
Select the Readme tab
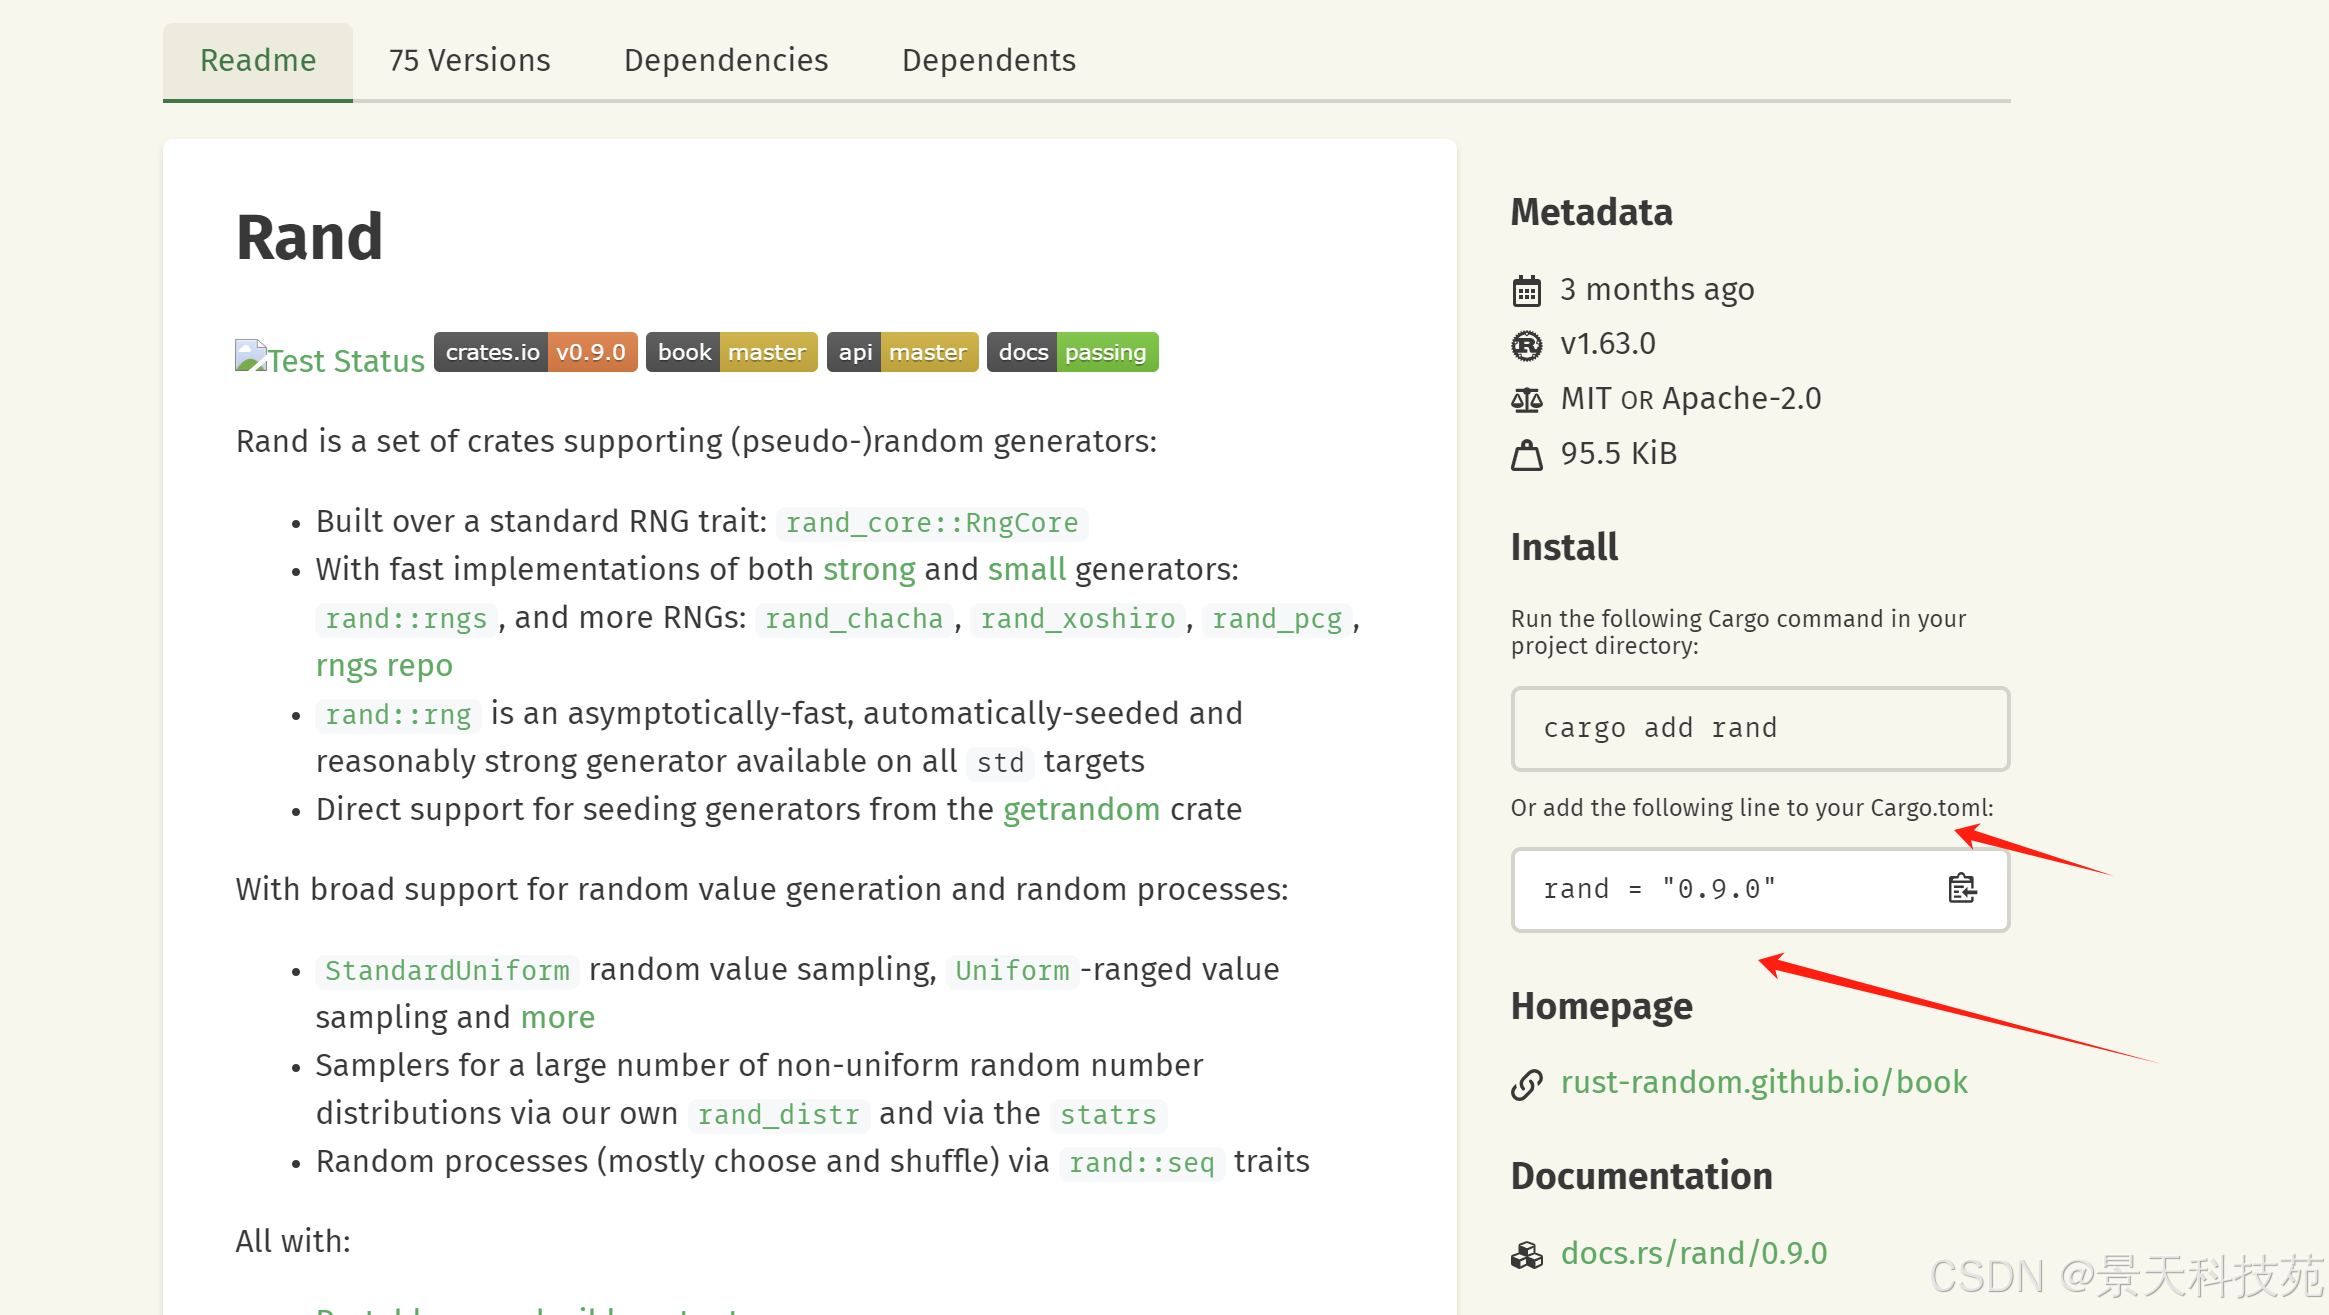(x=258, y=61)
